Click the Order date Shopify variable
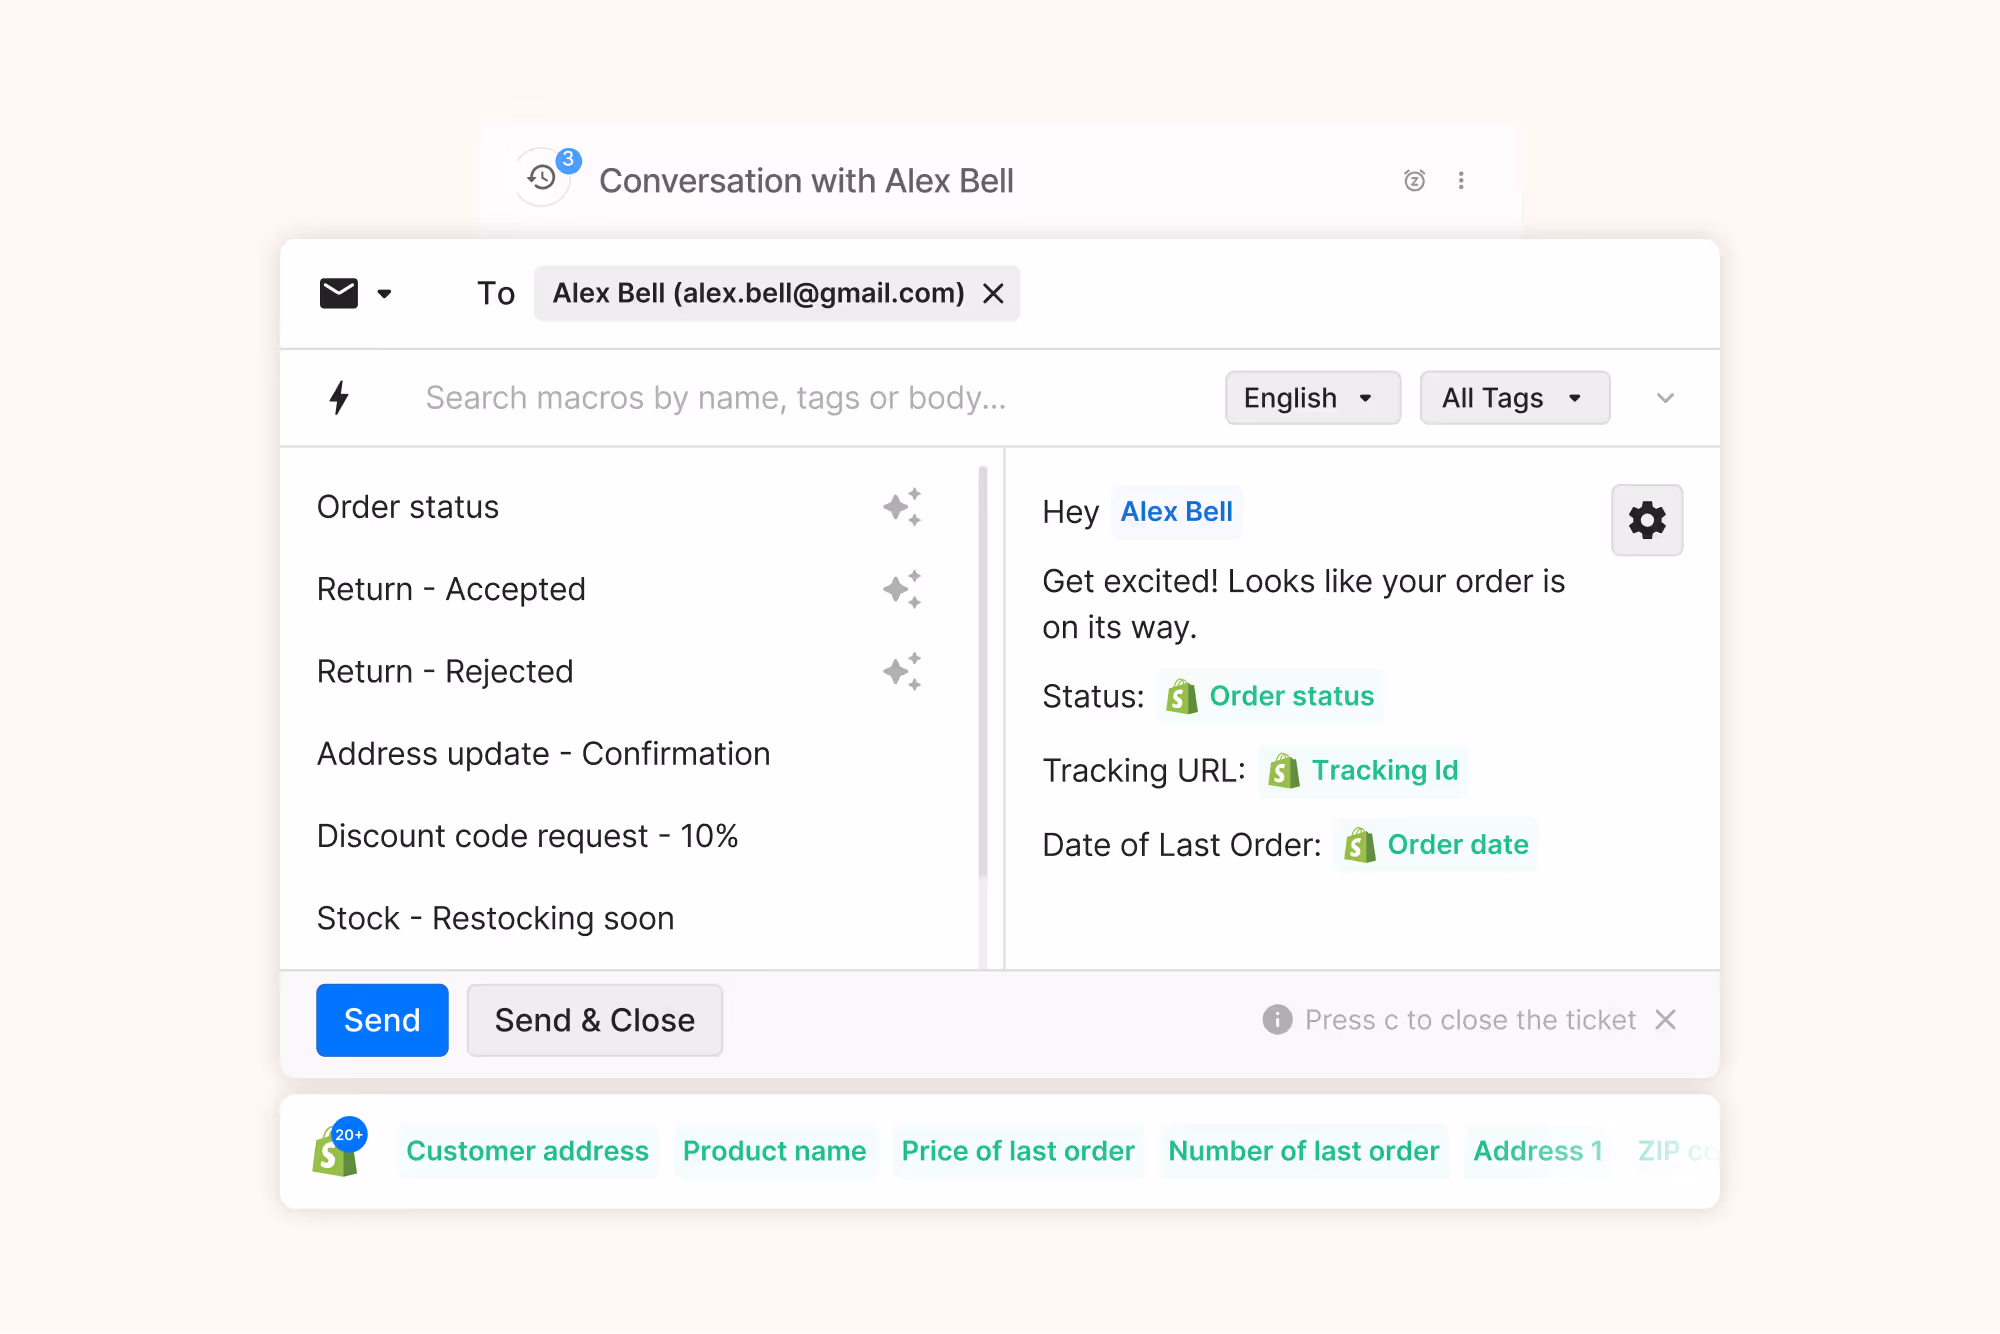Image resolution: width=2000 pixels, height=1334 pixels. (1436, 845)
